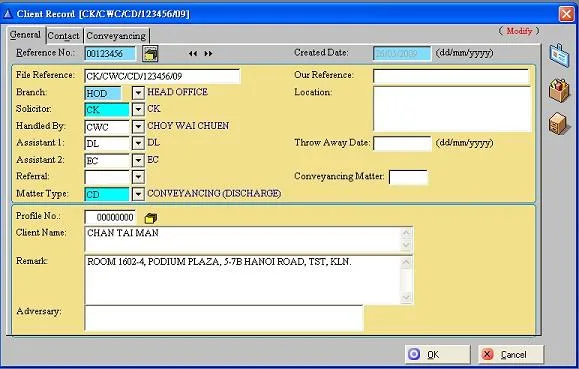Click the Throw Away Date field
The width and height of the screenshot is (579, 369).
point(402,143)
